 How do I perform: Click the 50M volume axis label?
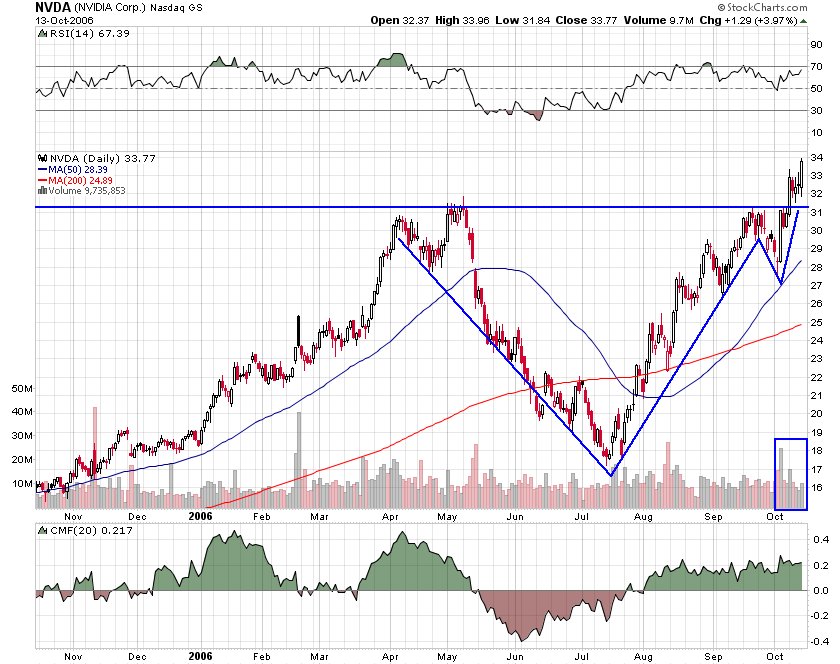coord(22,388)
